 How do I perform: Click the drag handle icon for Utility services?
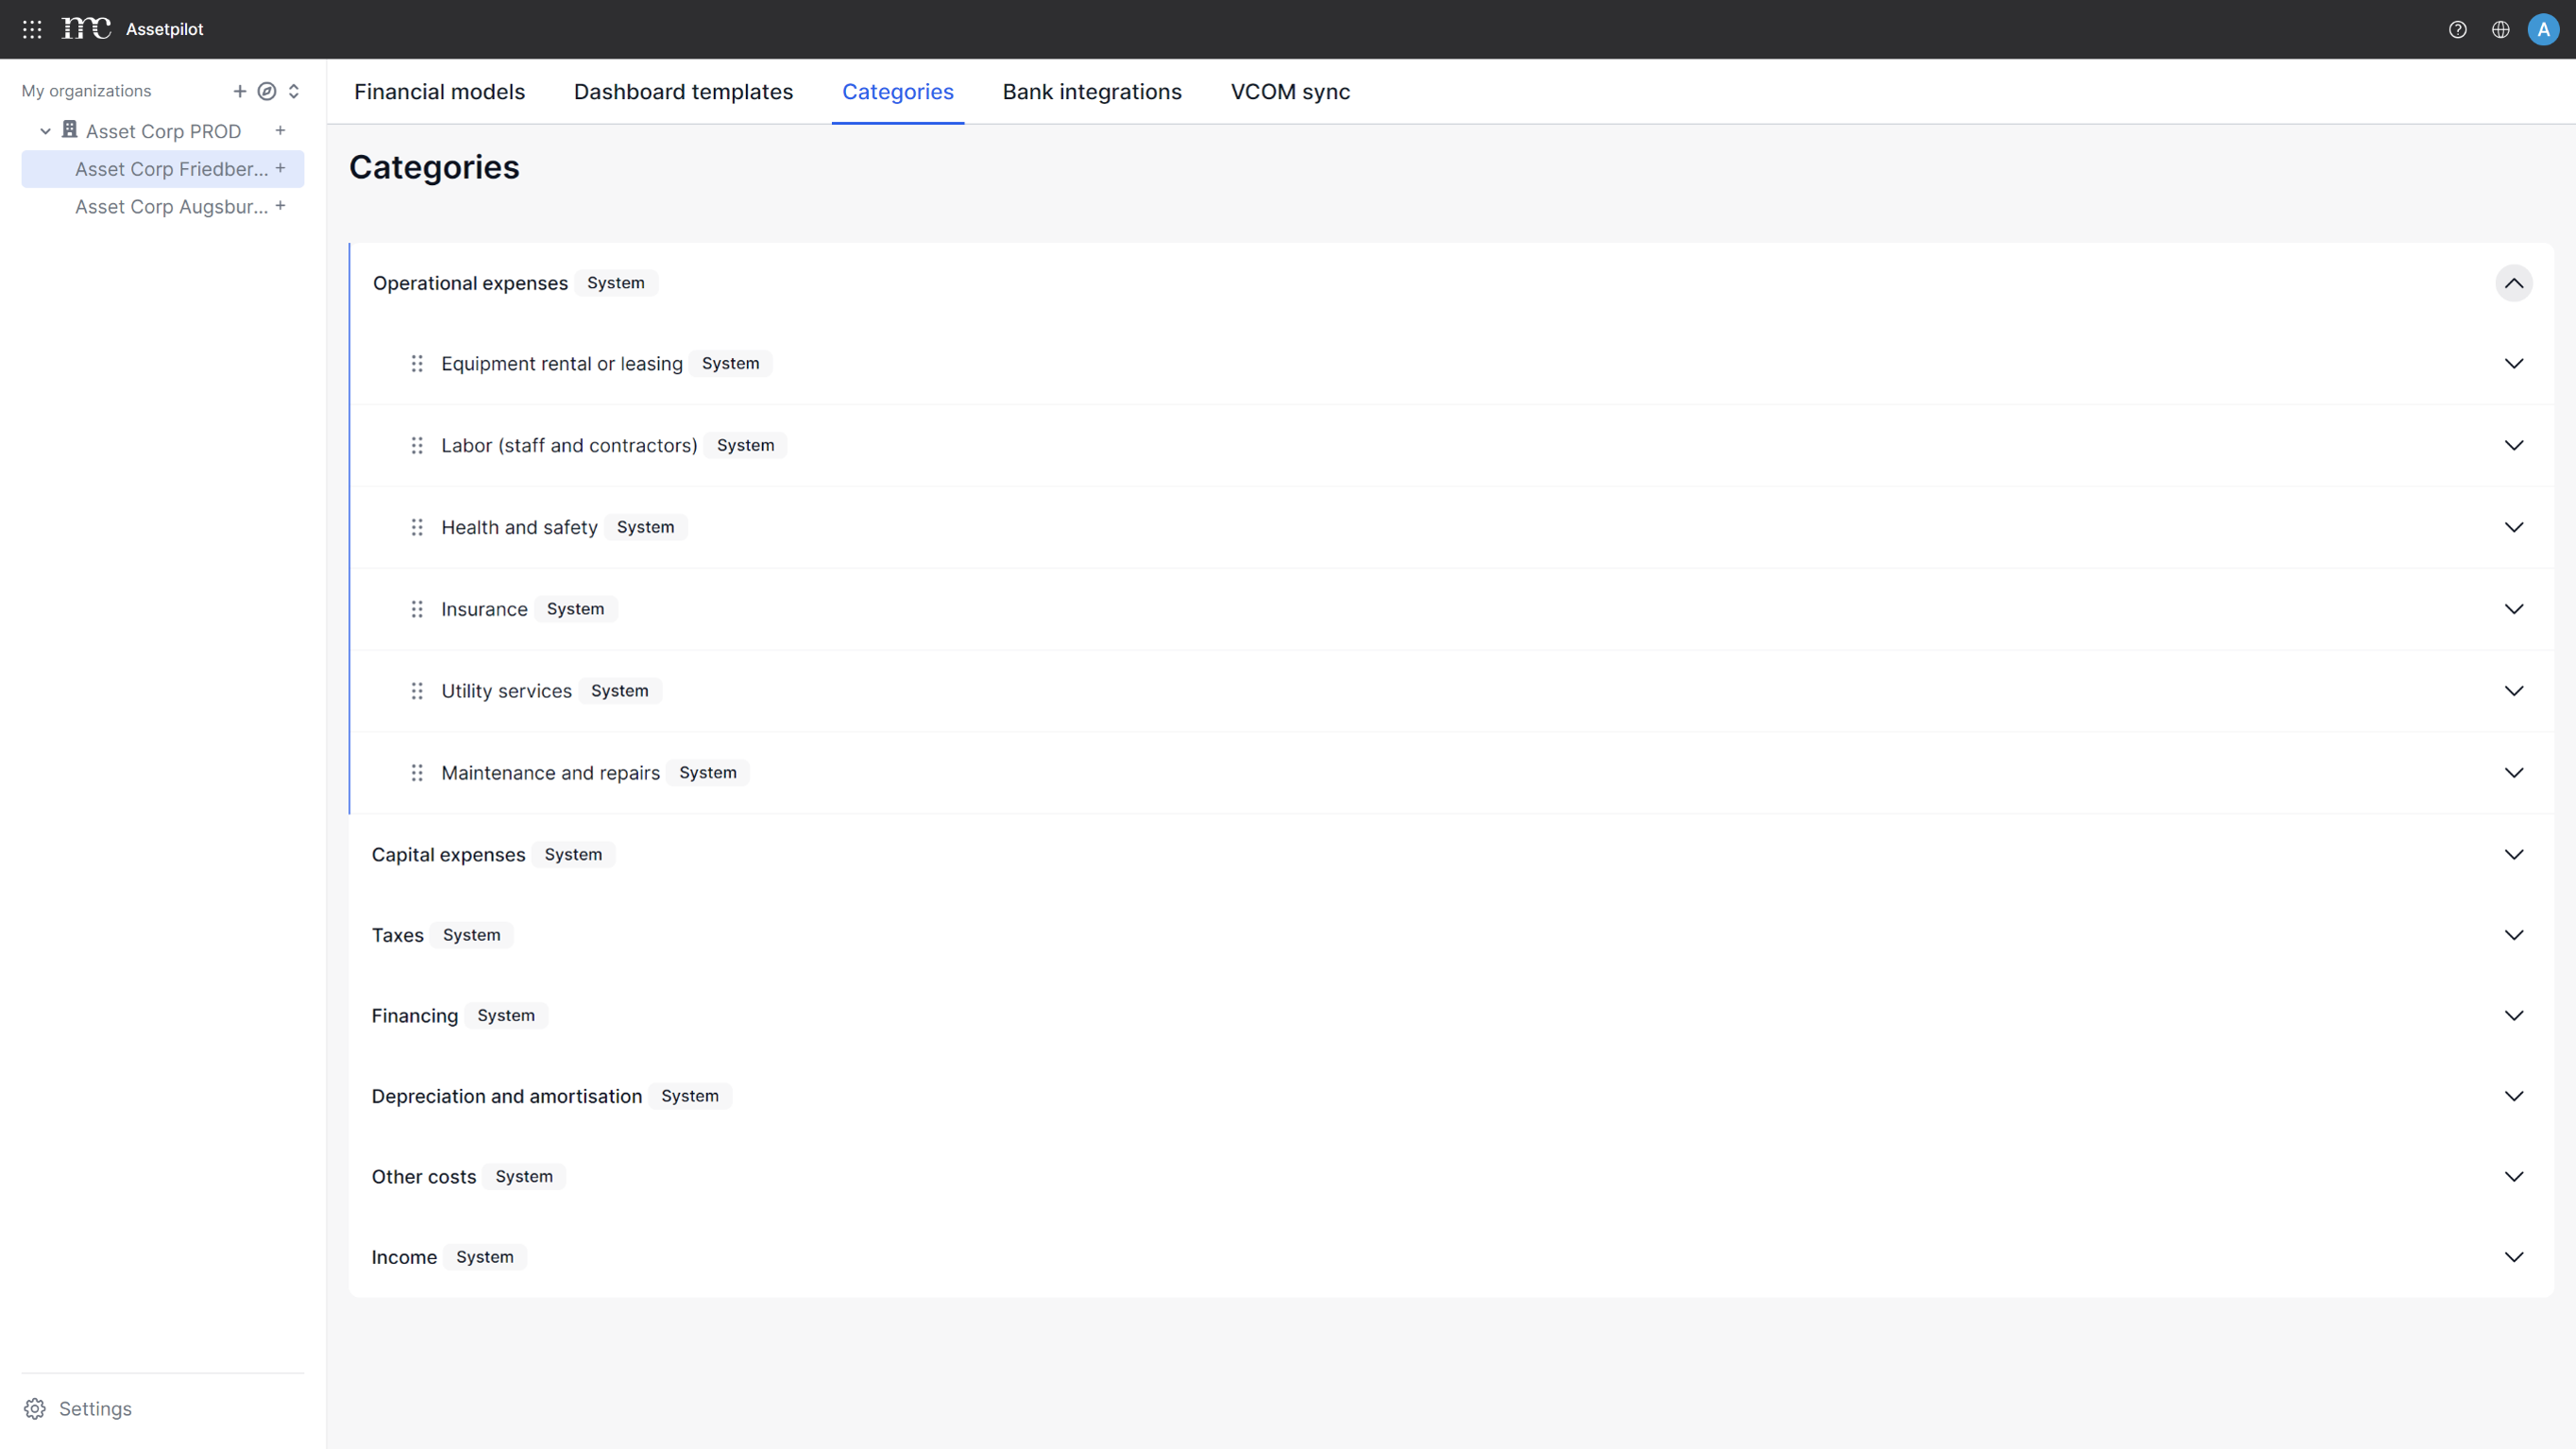click(x=414, y=690)
